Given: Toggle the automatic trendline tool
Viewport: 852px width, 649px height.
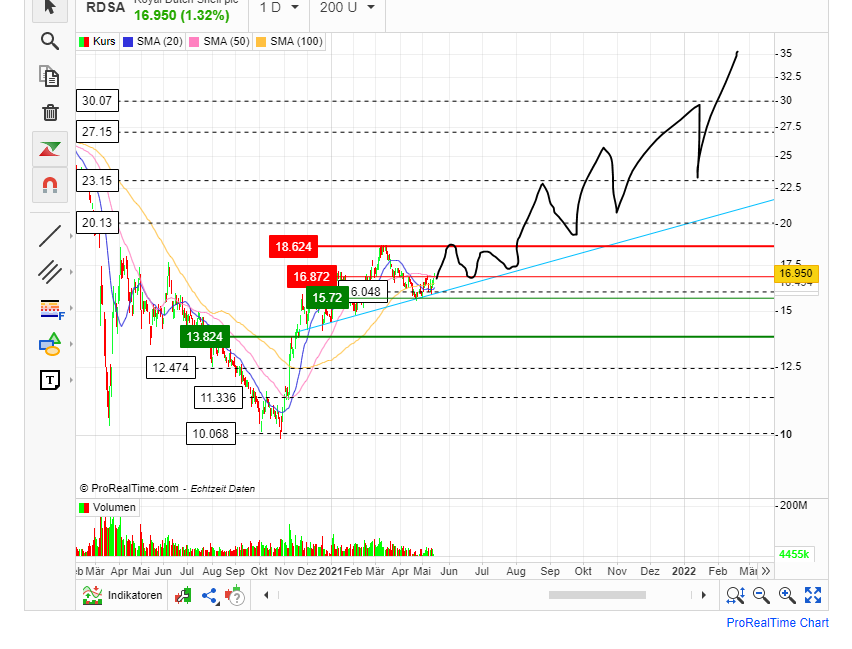Looking at the screenshot, I should point(50,149).
